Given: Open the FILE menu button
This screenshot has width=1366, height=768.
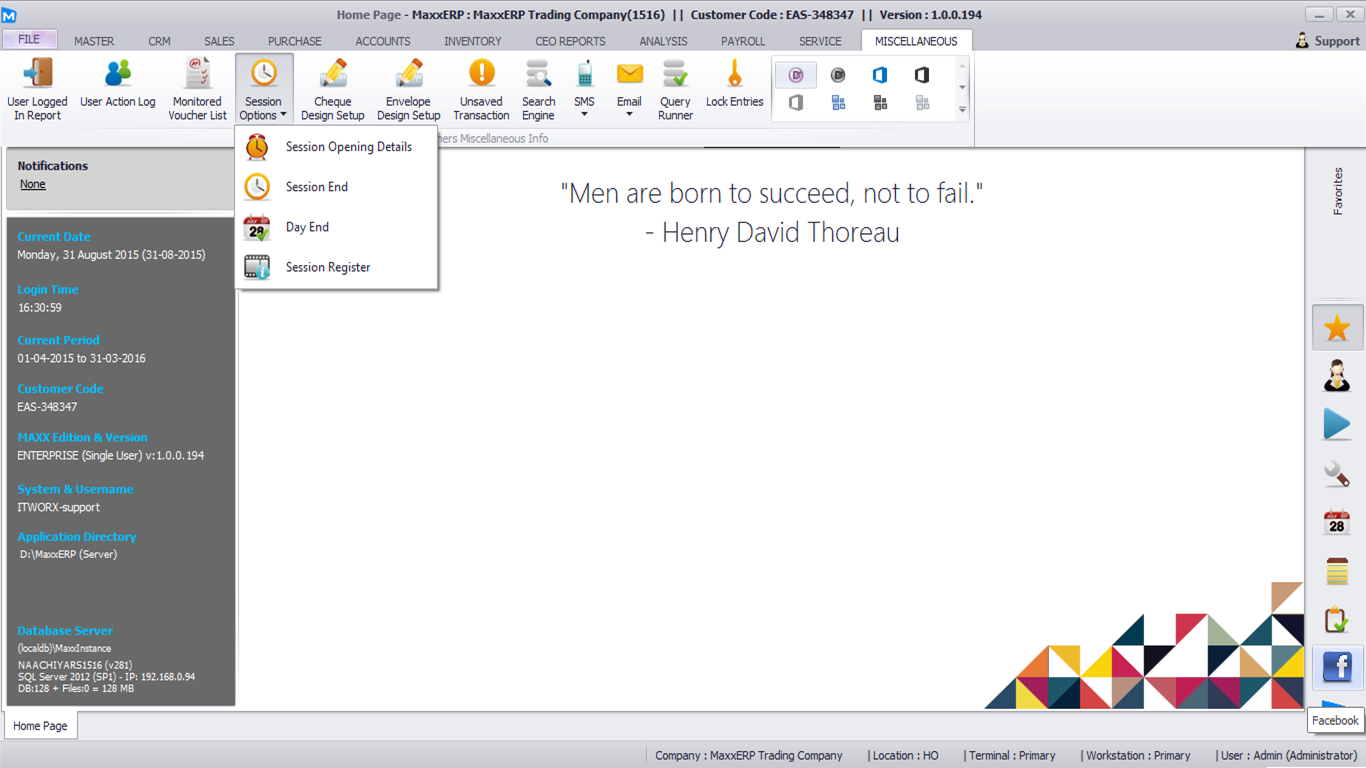Looking at the screenshot, I should coord(30,40).
